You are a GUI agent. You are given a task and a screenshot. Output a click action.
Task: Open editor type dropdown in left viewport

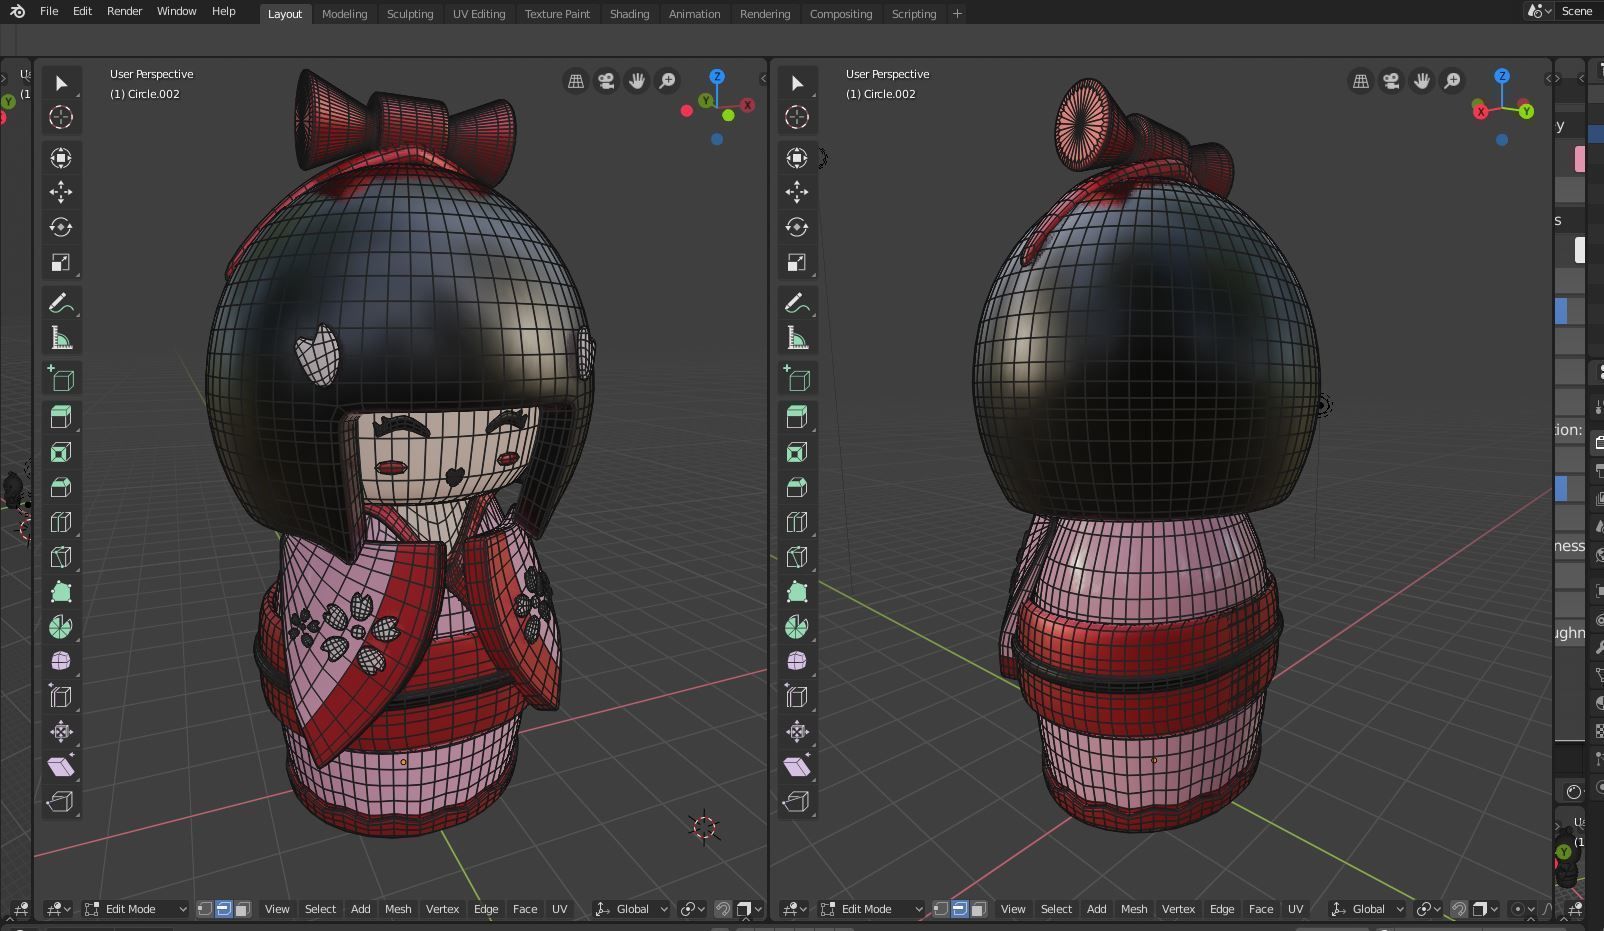[59, 909]
